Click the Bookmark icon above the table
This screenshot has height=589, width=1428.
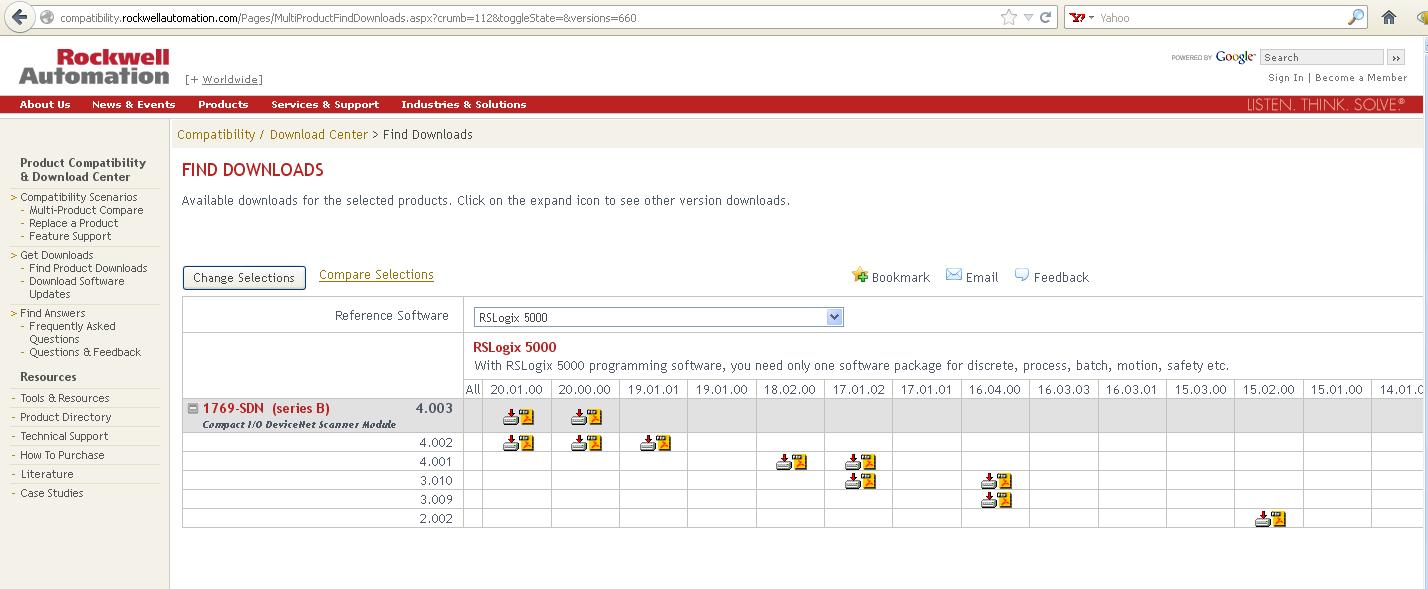[860, 275]
